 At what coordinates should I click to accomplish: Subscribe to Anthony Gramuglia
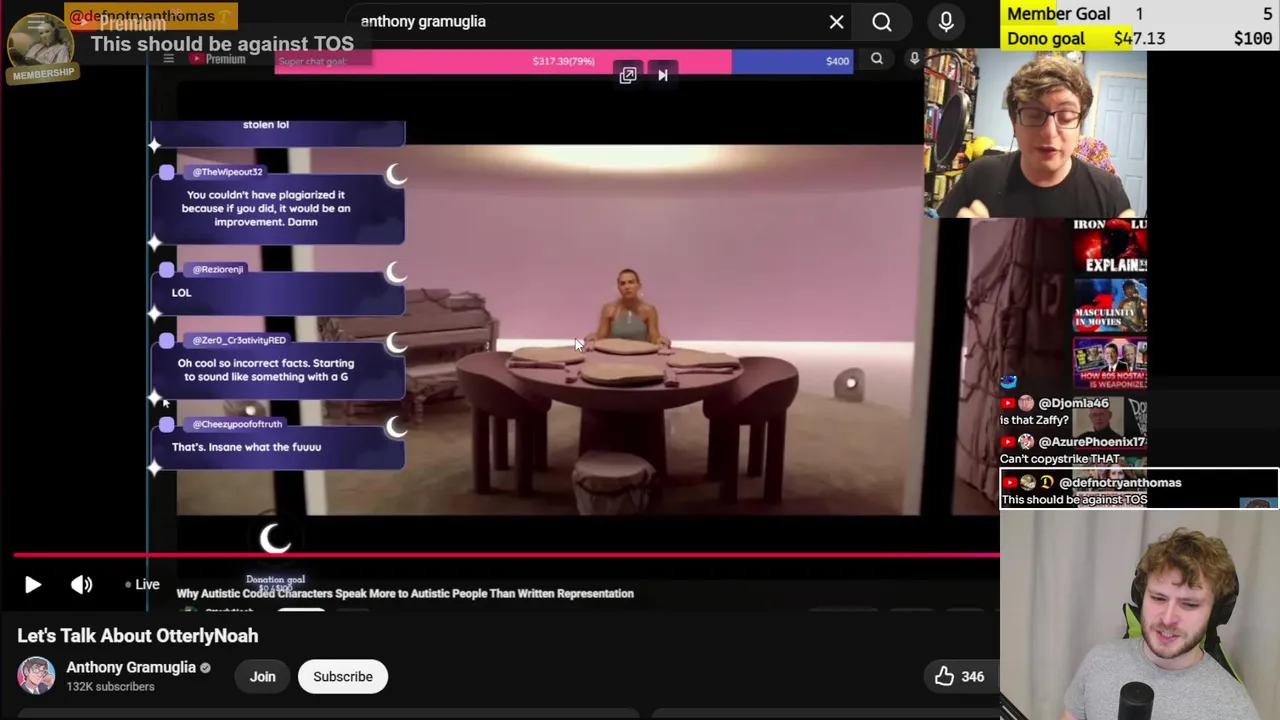click(x=343, y=677)
